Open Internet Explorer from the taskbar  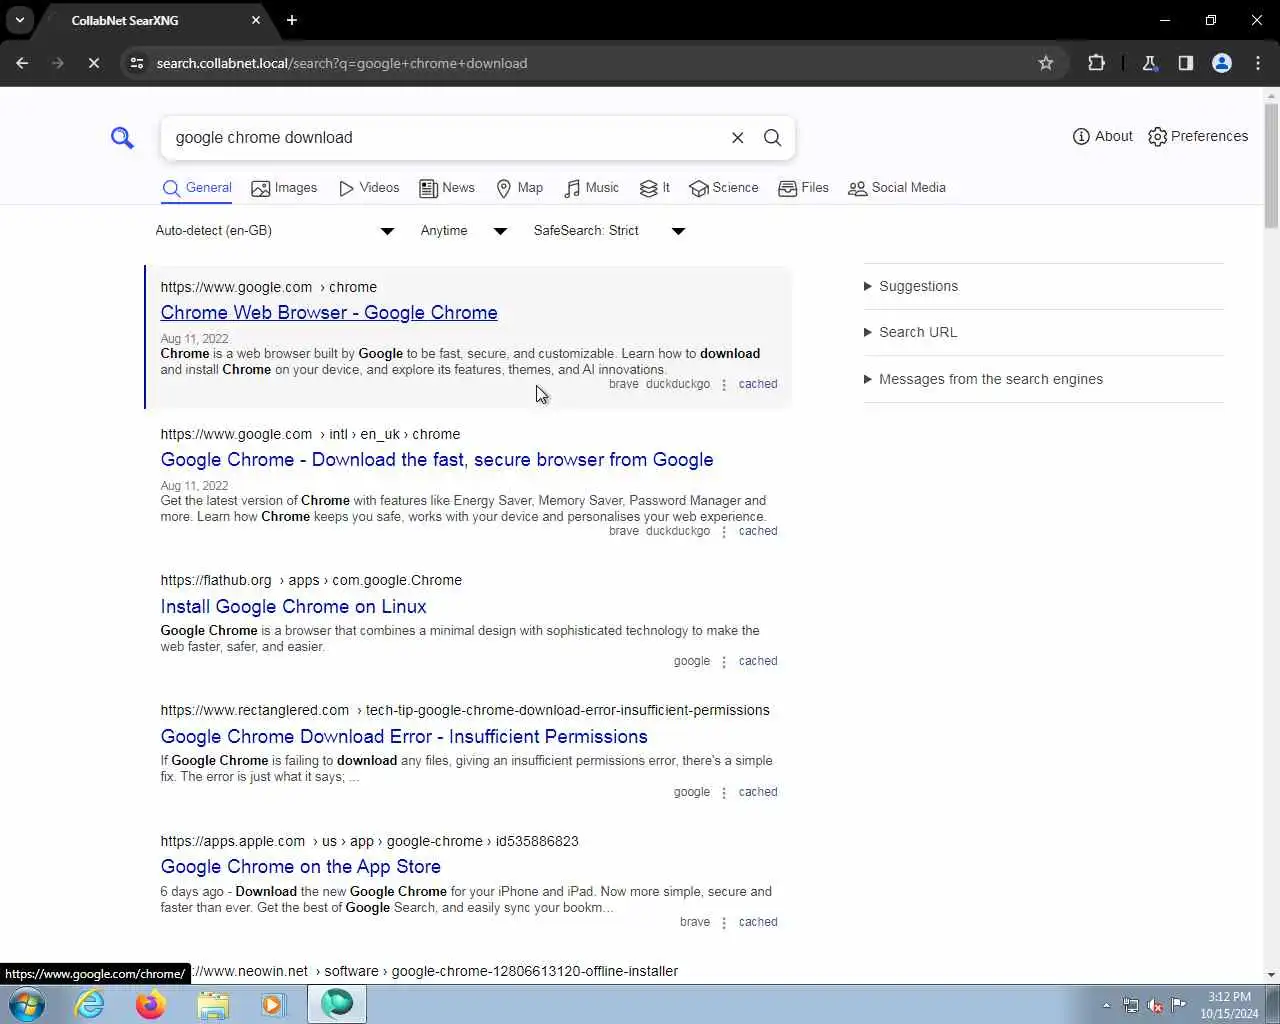[x=90, y=1004]
